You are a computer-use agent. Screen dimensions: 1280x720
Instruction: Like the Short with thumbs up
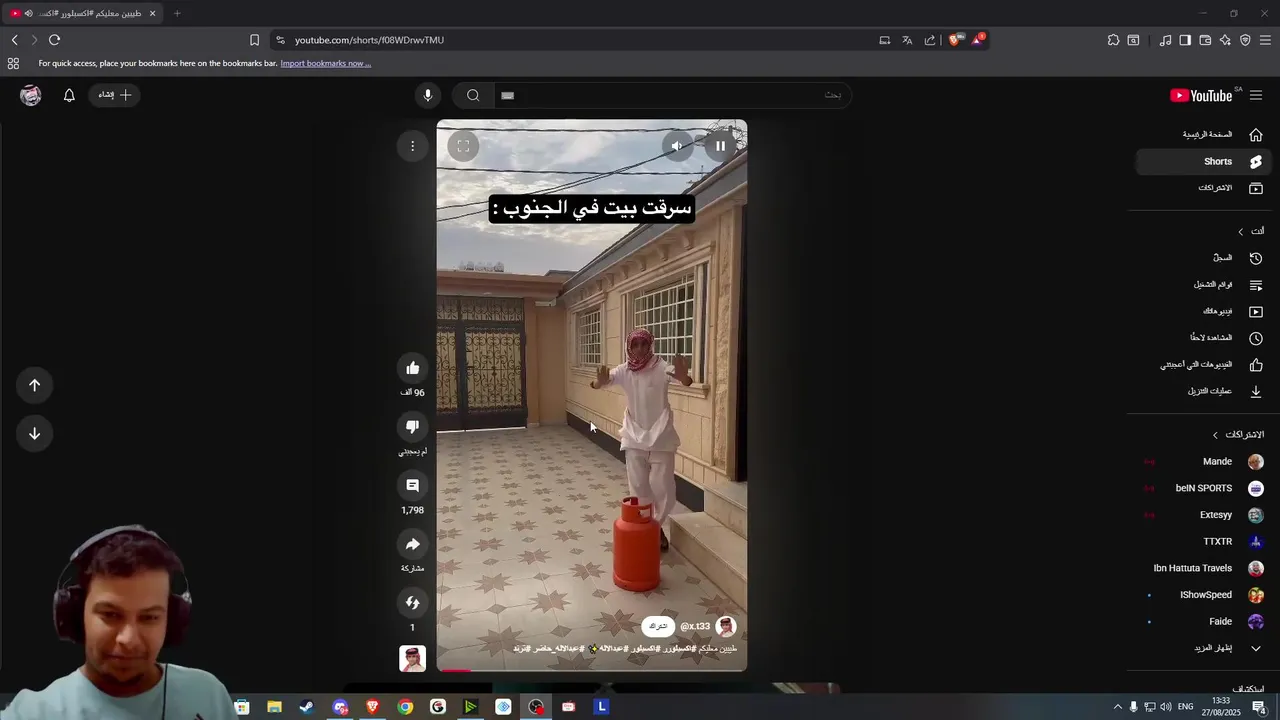(412, 368)
